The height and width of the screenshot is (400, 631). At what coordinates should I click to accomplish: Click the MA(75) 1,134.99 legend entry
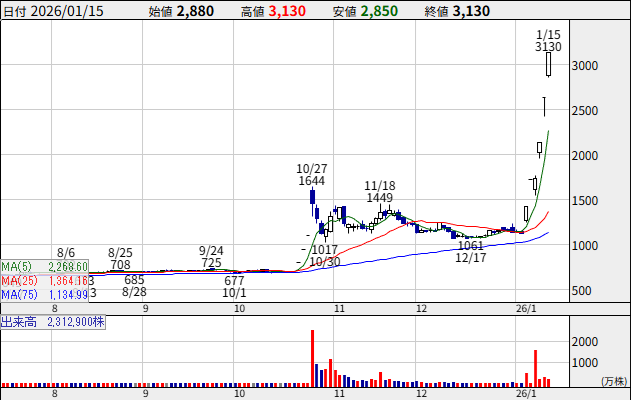pyautogui.click(x=44, y=295)
